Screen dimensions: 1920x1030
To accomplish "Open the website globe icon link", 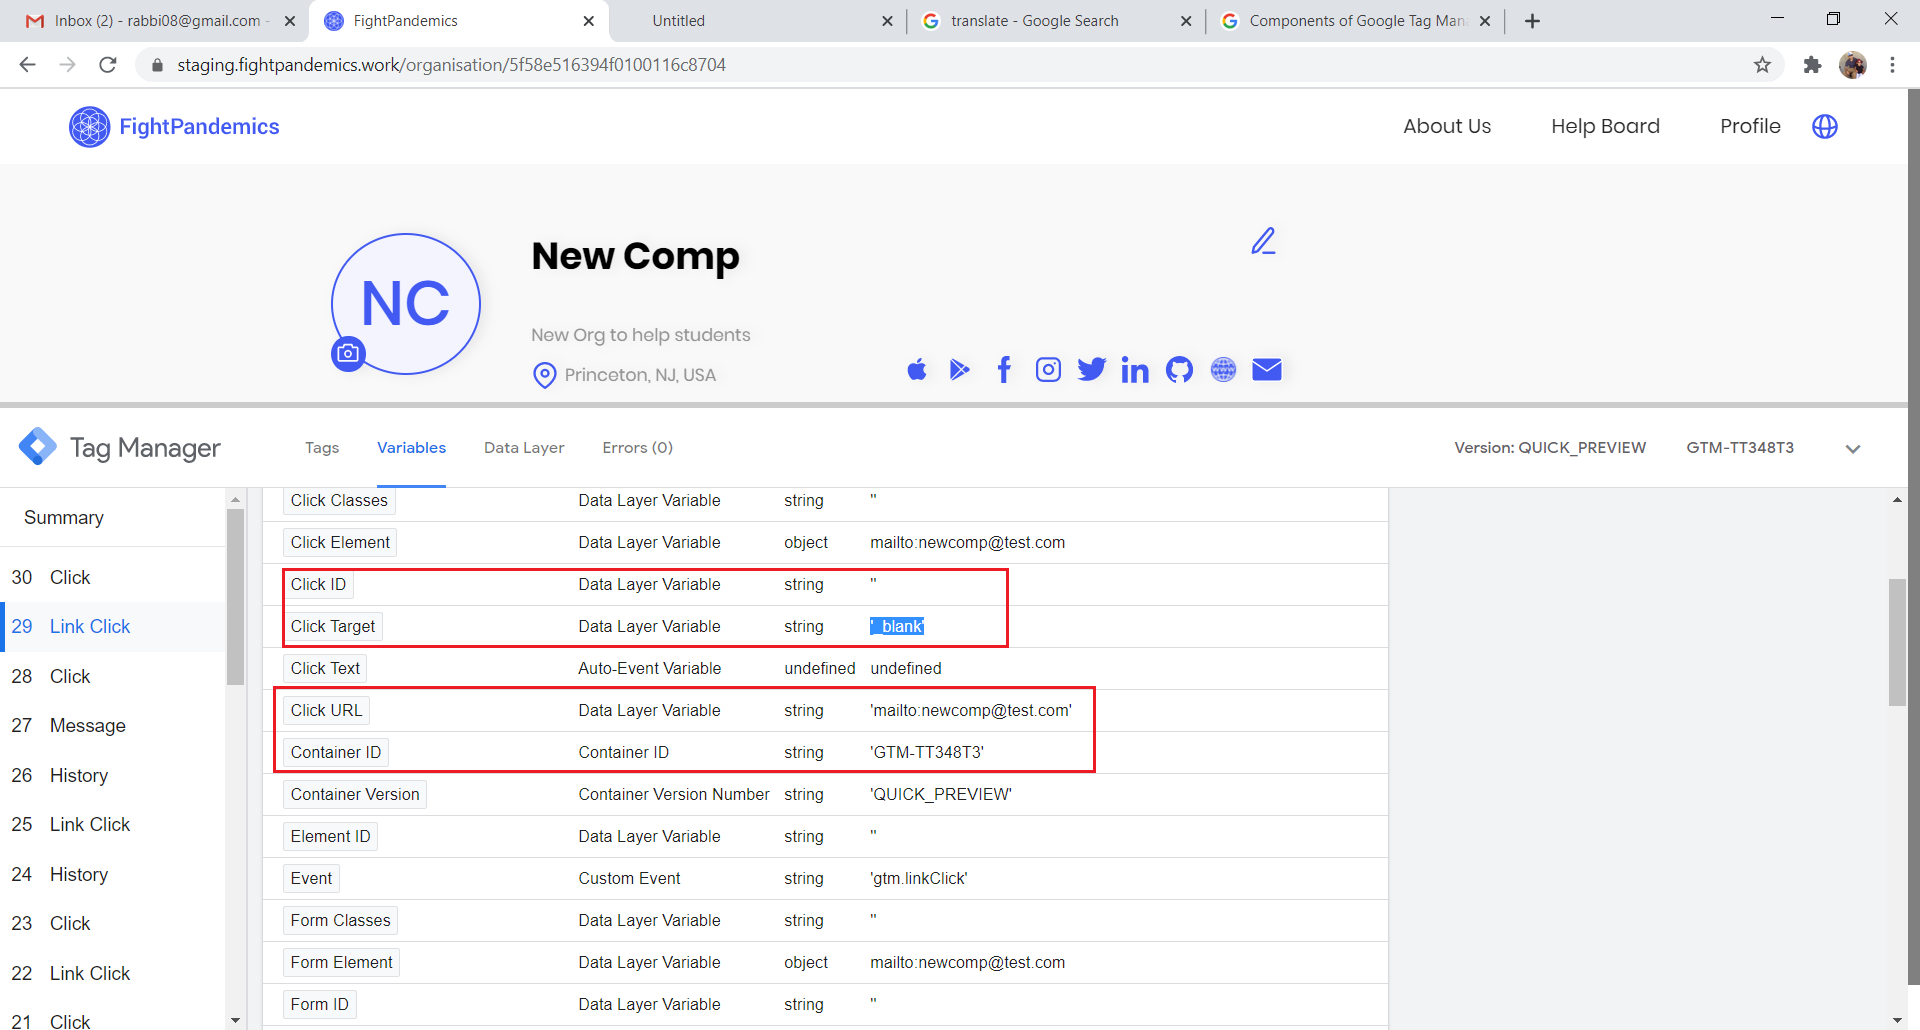I will click(x=1223, y=370).
